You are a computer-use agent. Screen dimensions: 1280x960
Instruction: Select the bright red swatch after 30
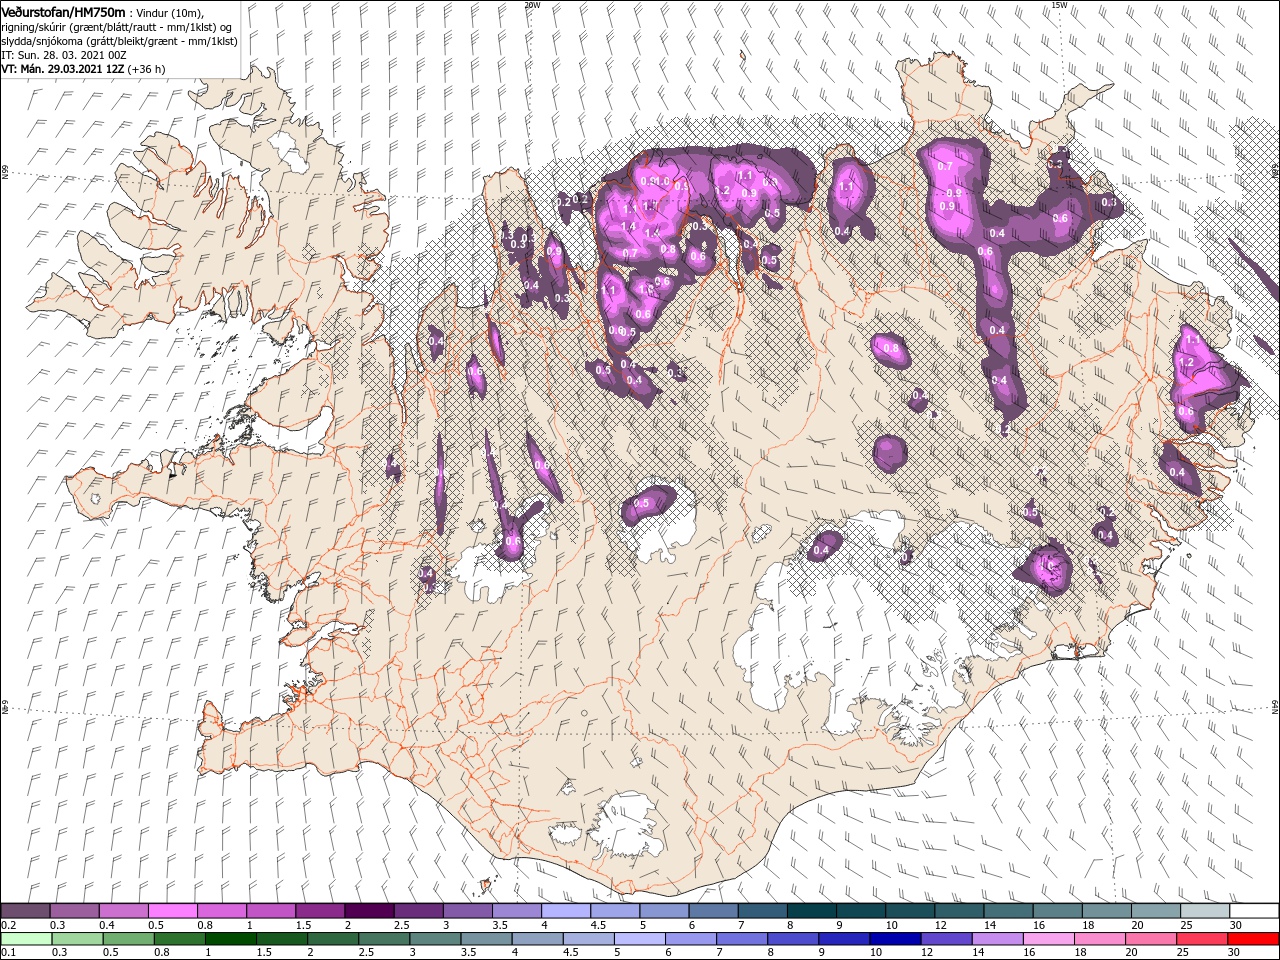coord(1254,938)
